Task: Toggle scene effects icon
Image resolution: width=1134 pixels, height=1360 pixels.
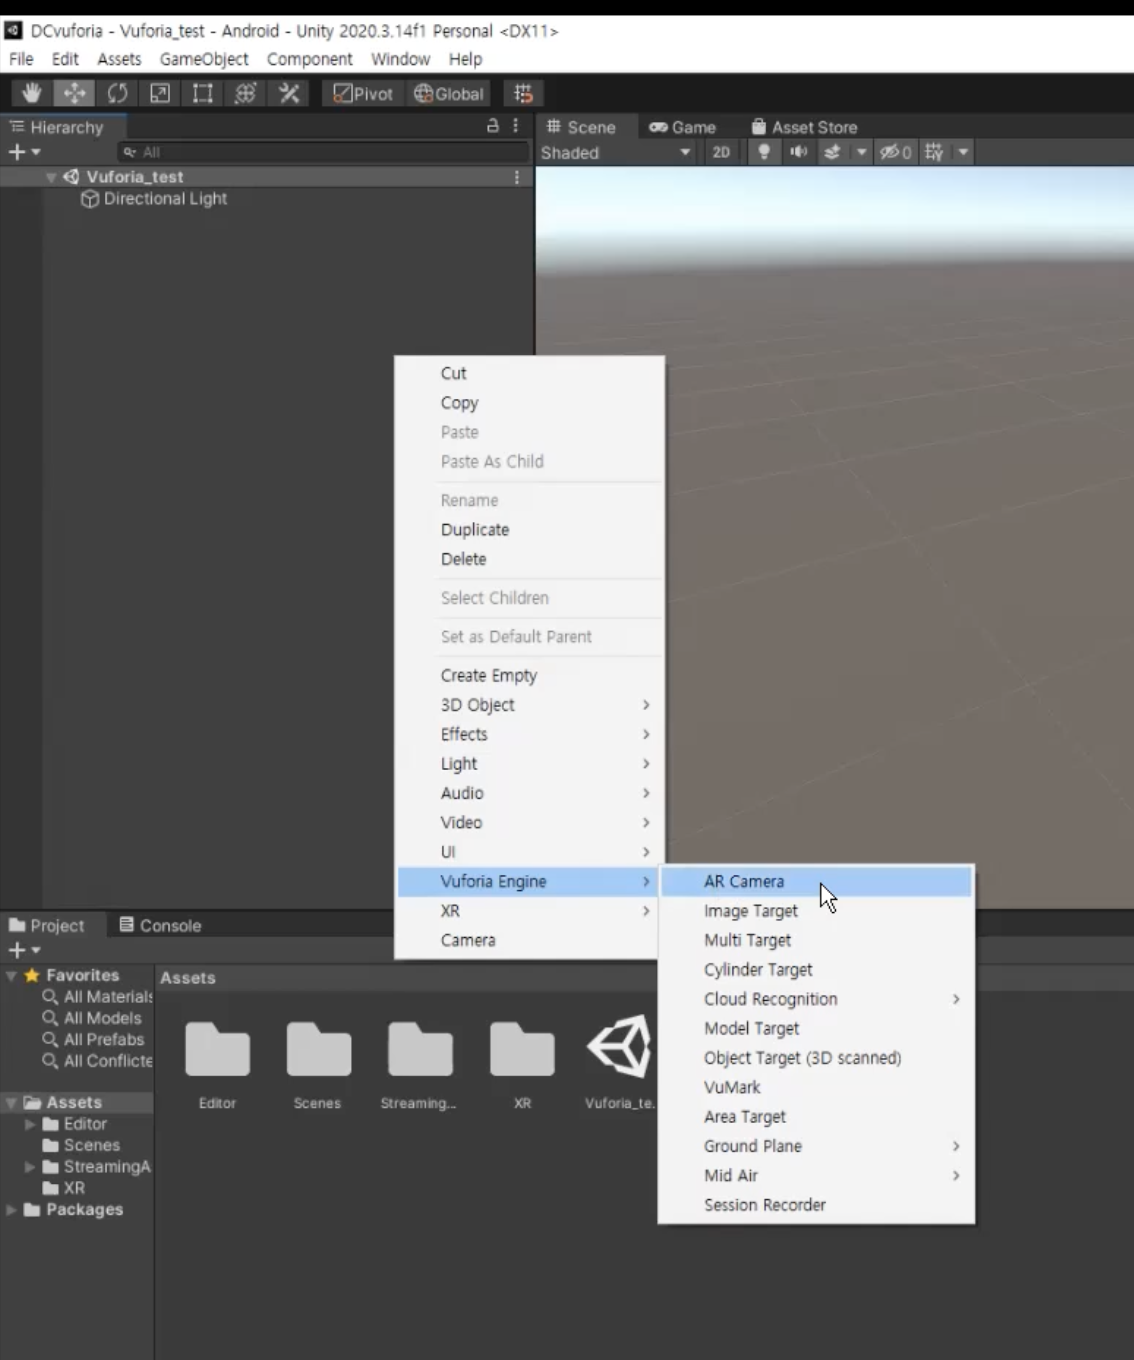Action: 832,152
